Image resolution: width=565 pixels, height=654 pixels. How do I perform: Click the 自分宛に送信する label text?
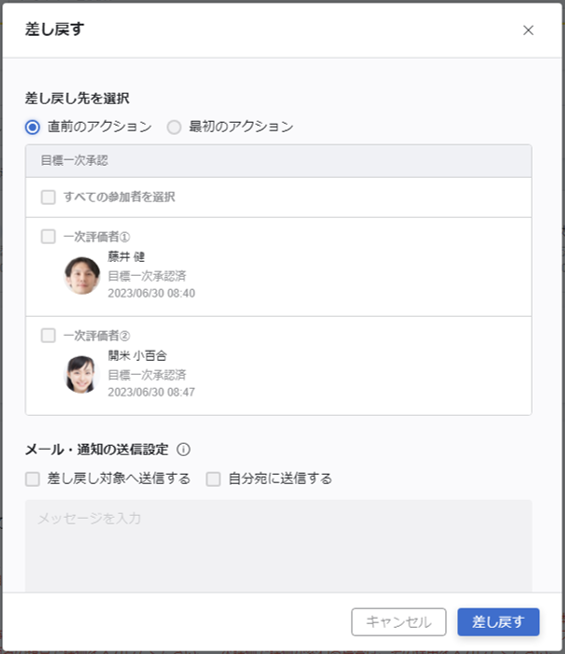coord(280,478)
